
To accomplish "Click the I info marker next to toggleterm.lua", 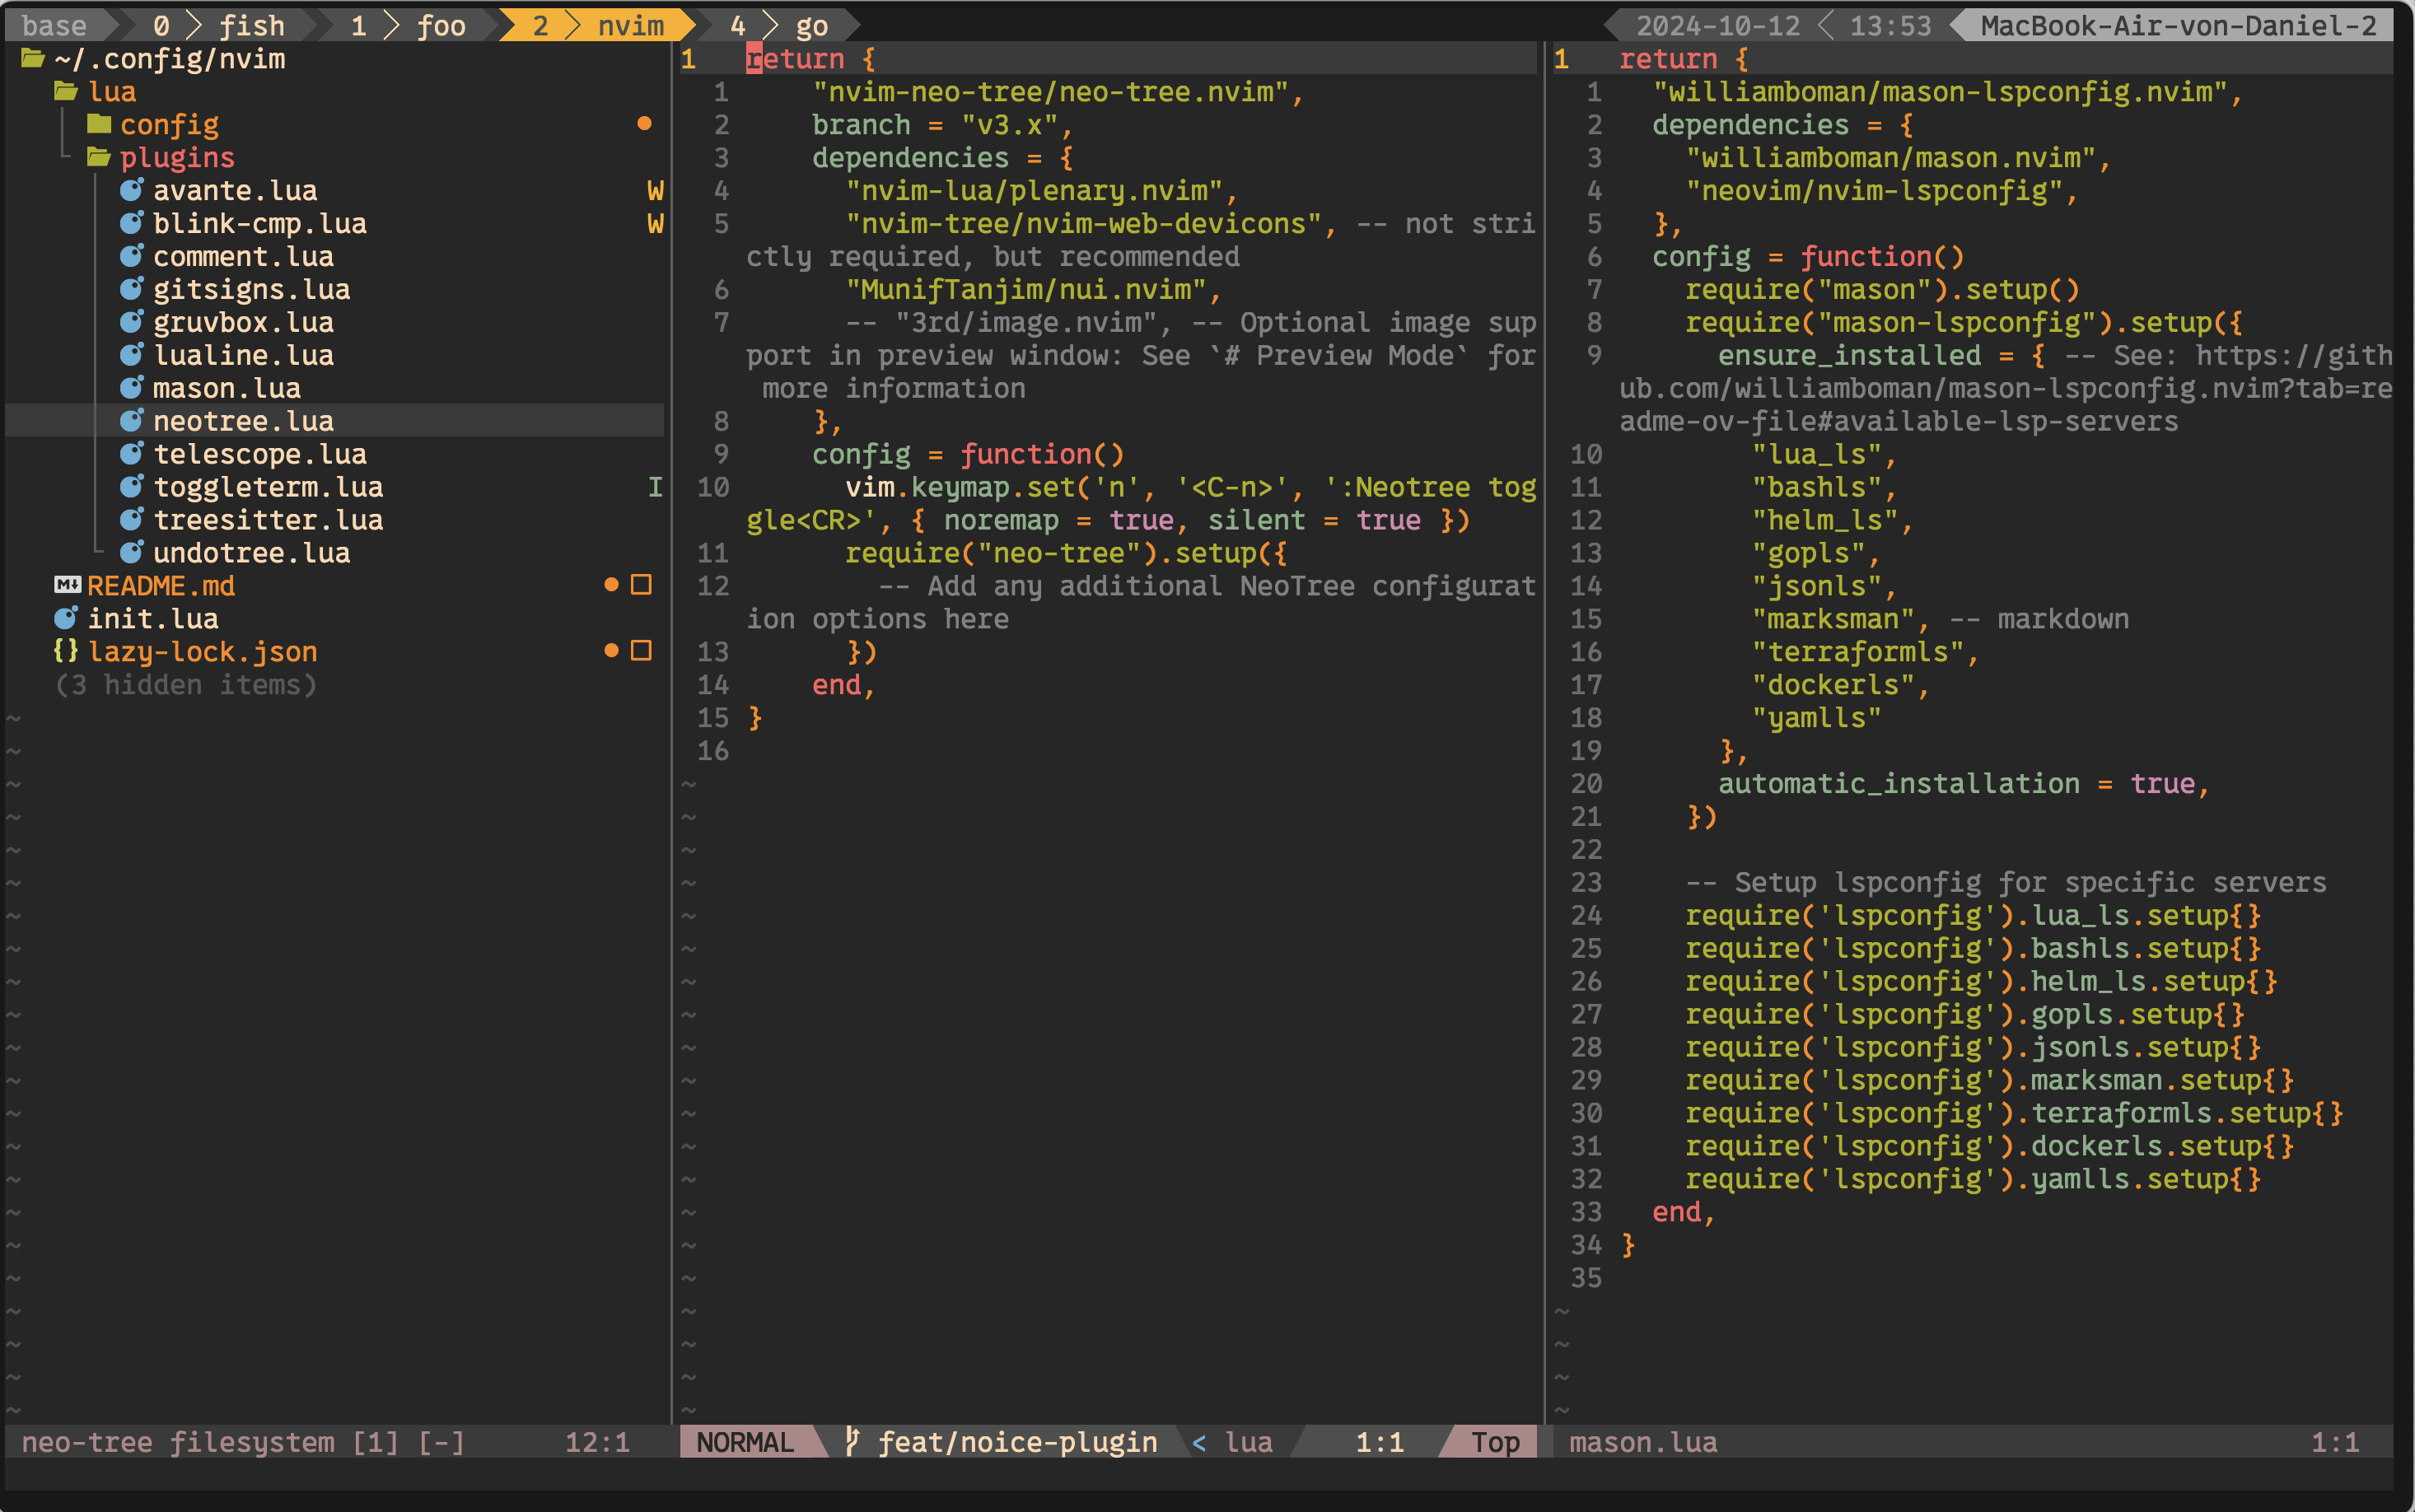I will tap(655, 487).
